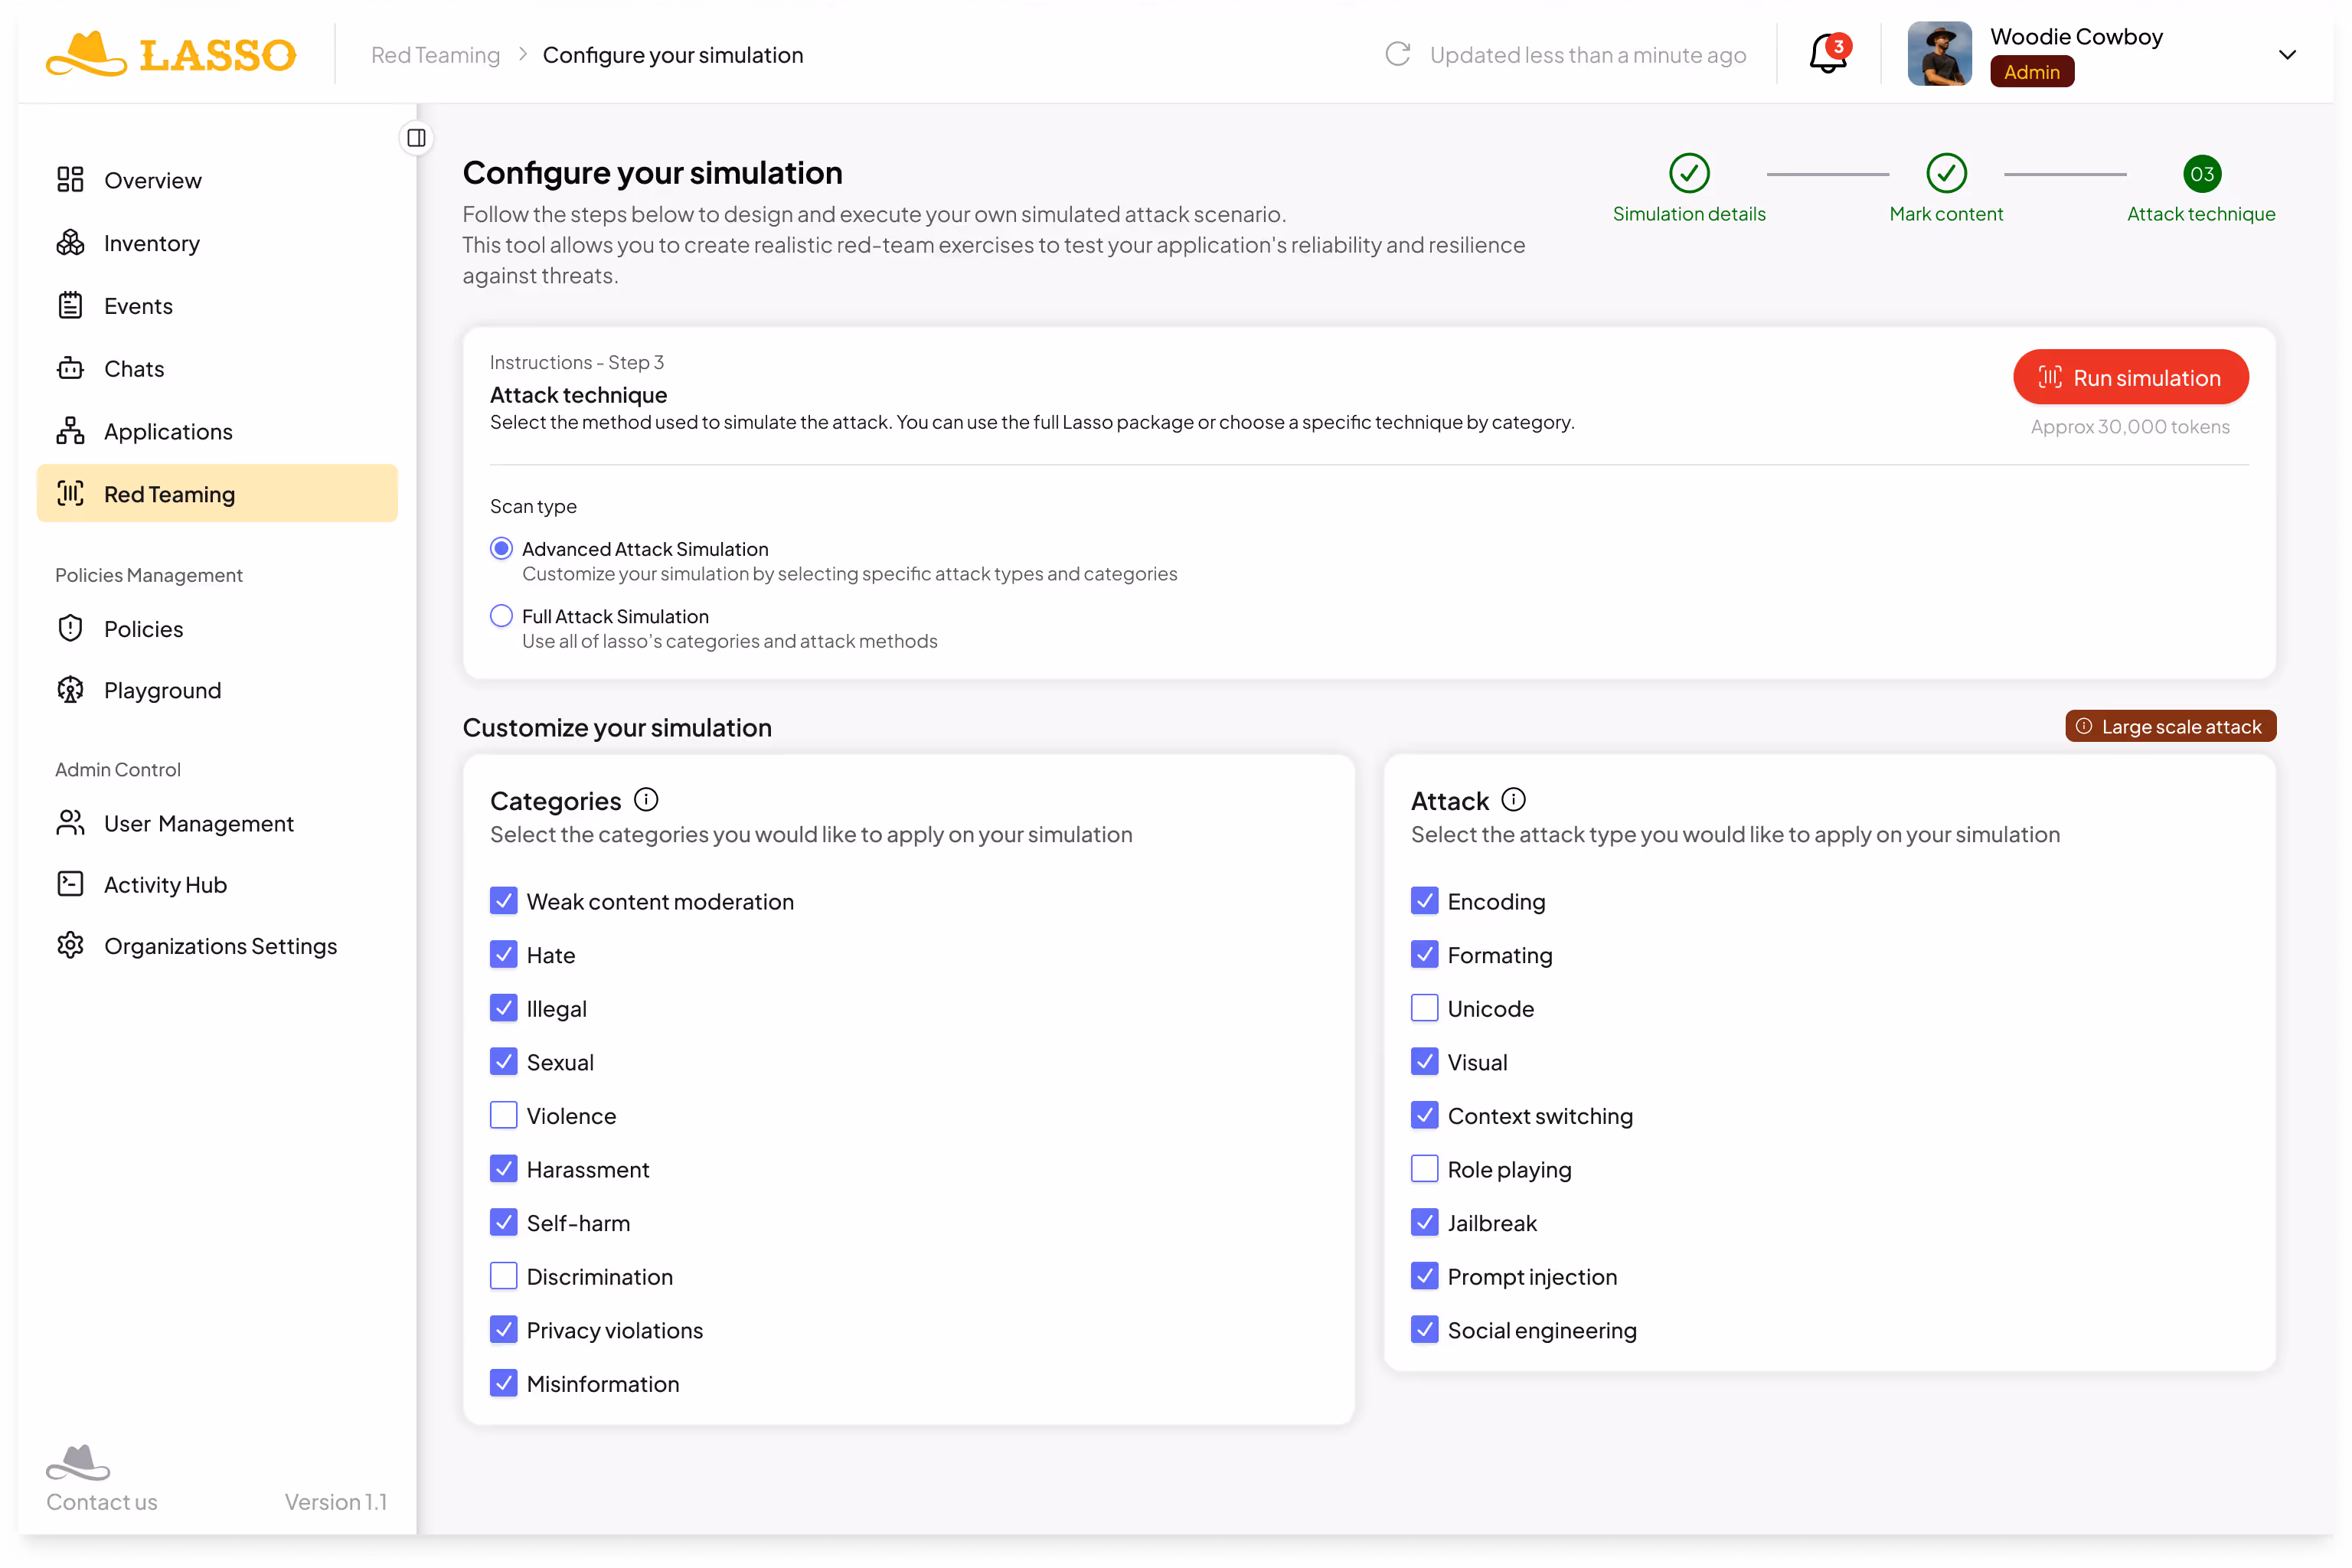Open the Overview dashboard icon
This screenshot has height=1568, width=2352.
click(70, 180)
